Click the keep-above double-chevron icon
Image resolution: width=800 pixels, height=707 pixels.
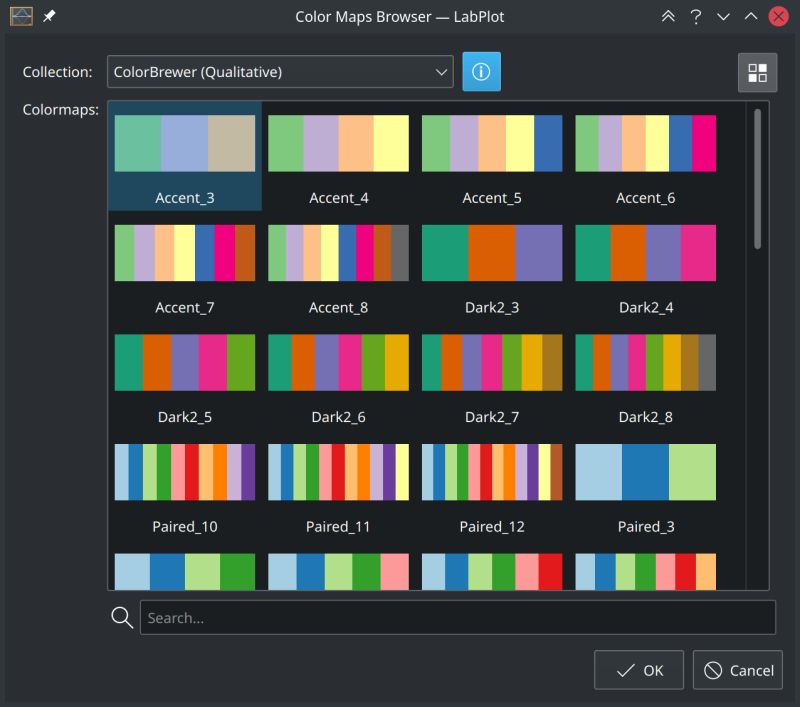(x=668, y=16)
